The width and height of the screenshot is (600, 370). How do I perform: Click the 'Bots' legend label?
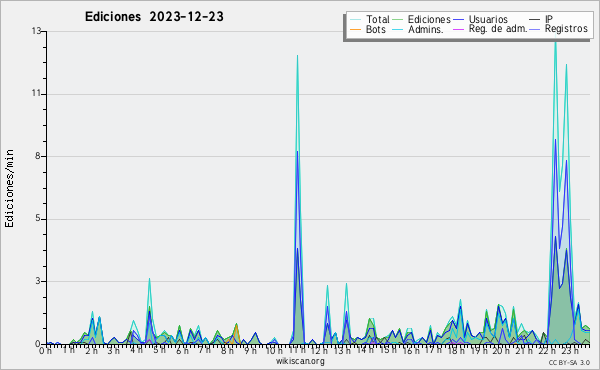pyautogui.click(x=376, y=29)
